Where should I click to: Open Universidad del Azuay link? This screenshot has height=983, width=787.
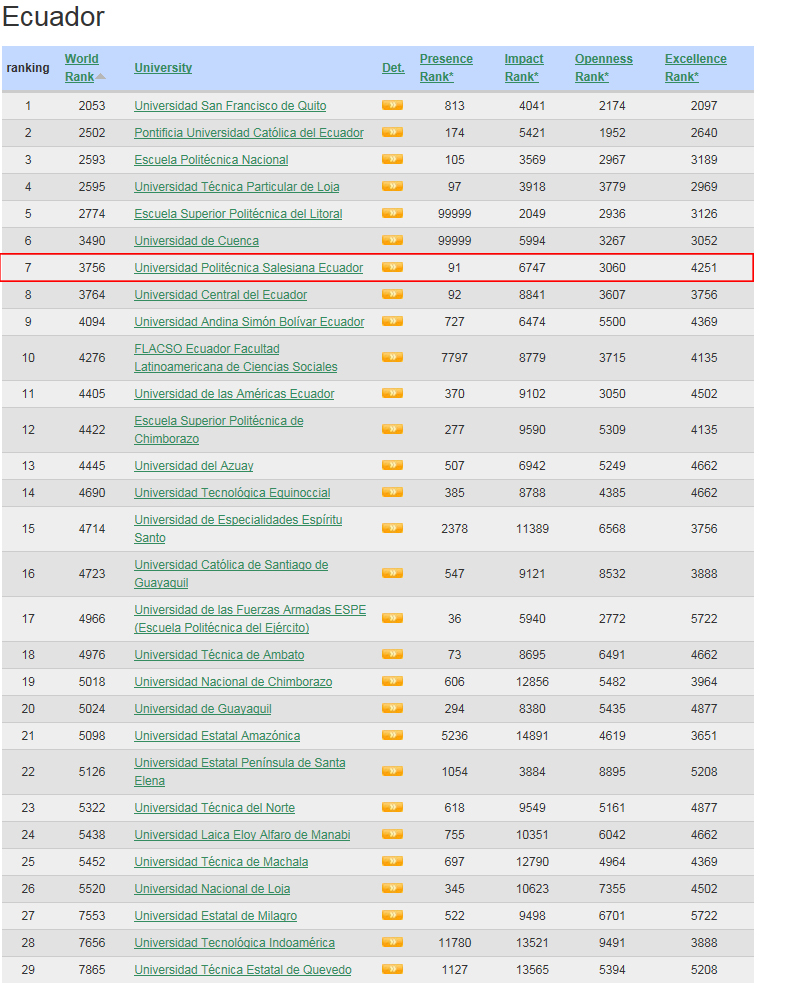194,466
